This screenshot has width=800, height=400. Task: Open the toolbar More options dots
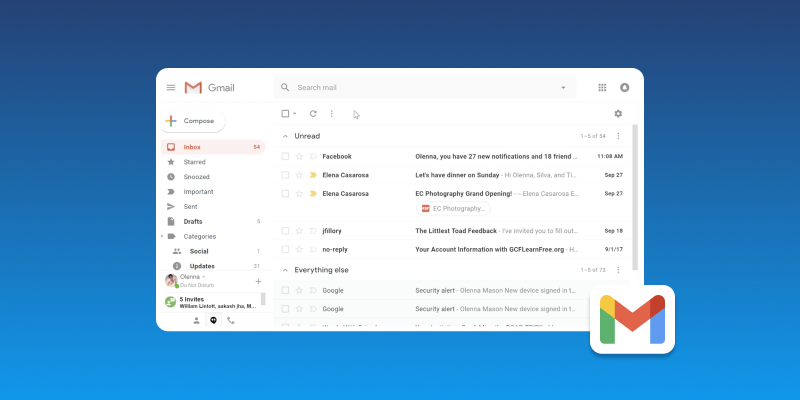pos(332,114)
